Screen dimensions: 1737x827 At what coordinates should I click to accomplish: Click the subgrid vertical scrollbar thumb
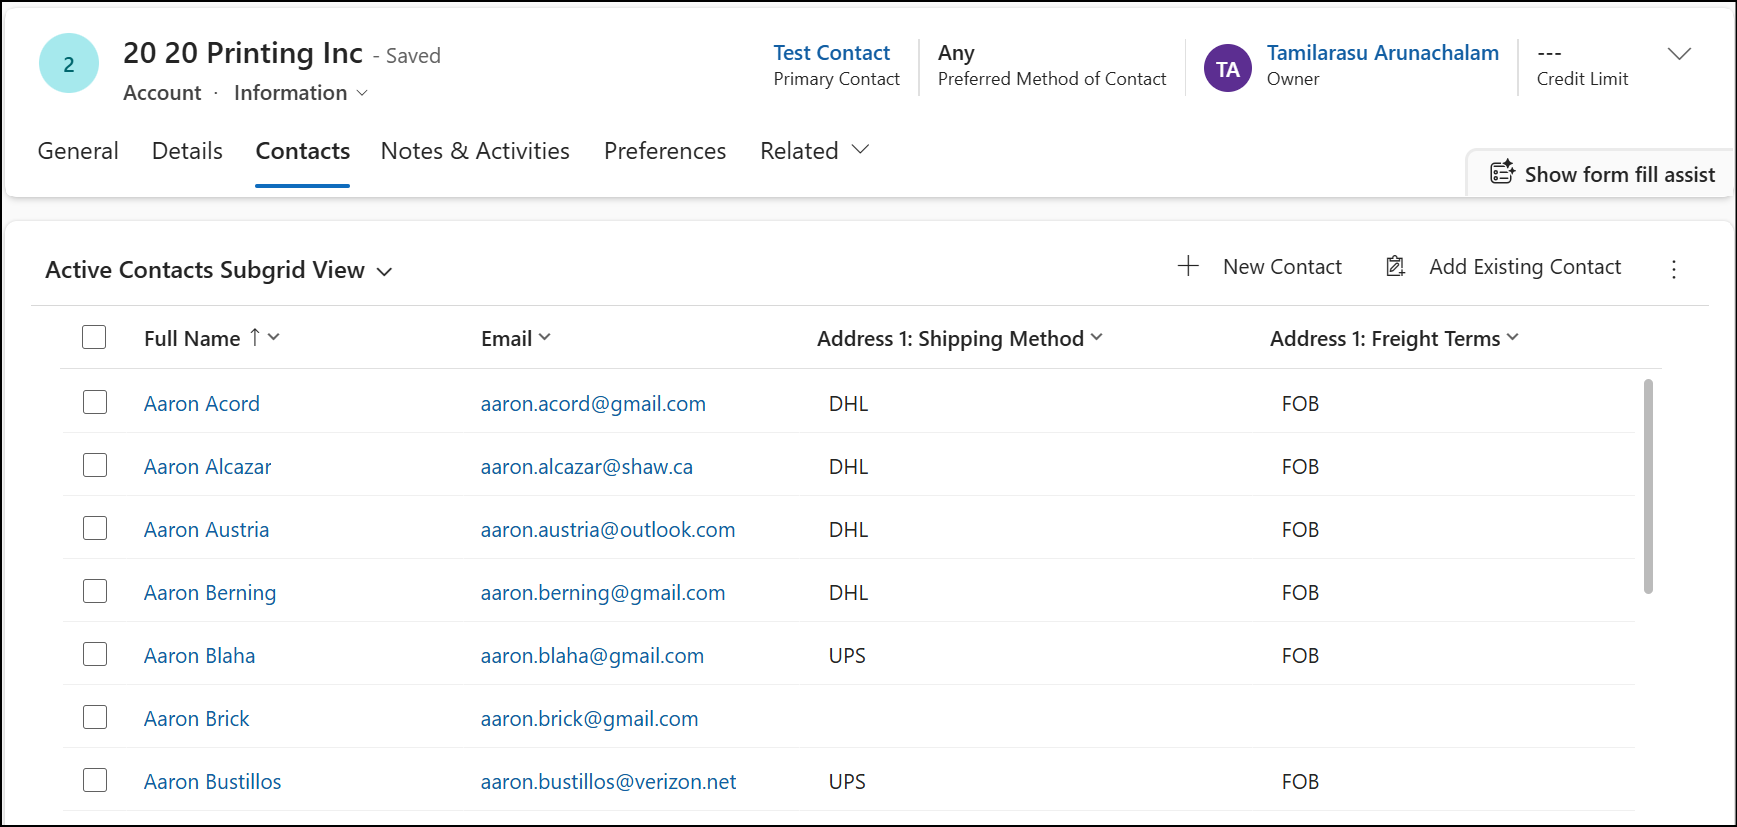1648,486
